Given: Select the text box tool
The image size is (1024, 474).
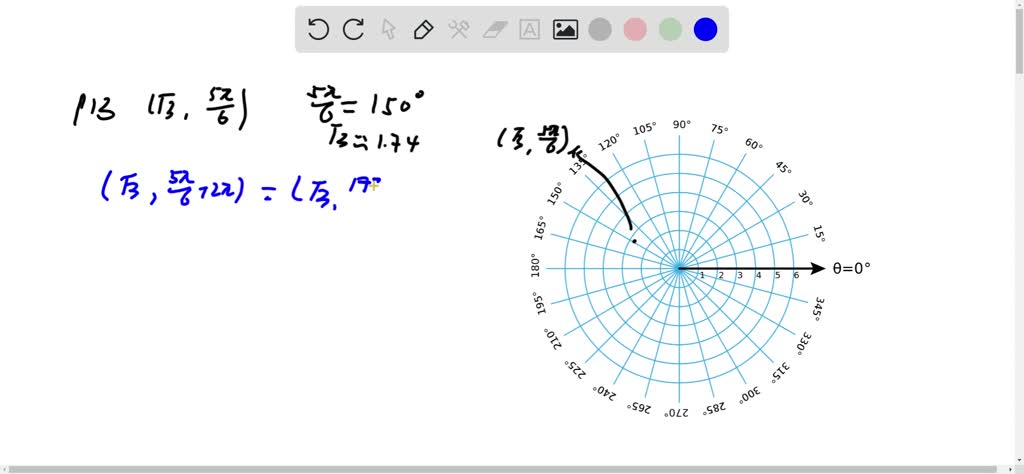Looking at the screenshot, I should (530, 29).
